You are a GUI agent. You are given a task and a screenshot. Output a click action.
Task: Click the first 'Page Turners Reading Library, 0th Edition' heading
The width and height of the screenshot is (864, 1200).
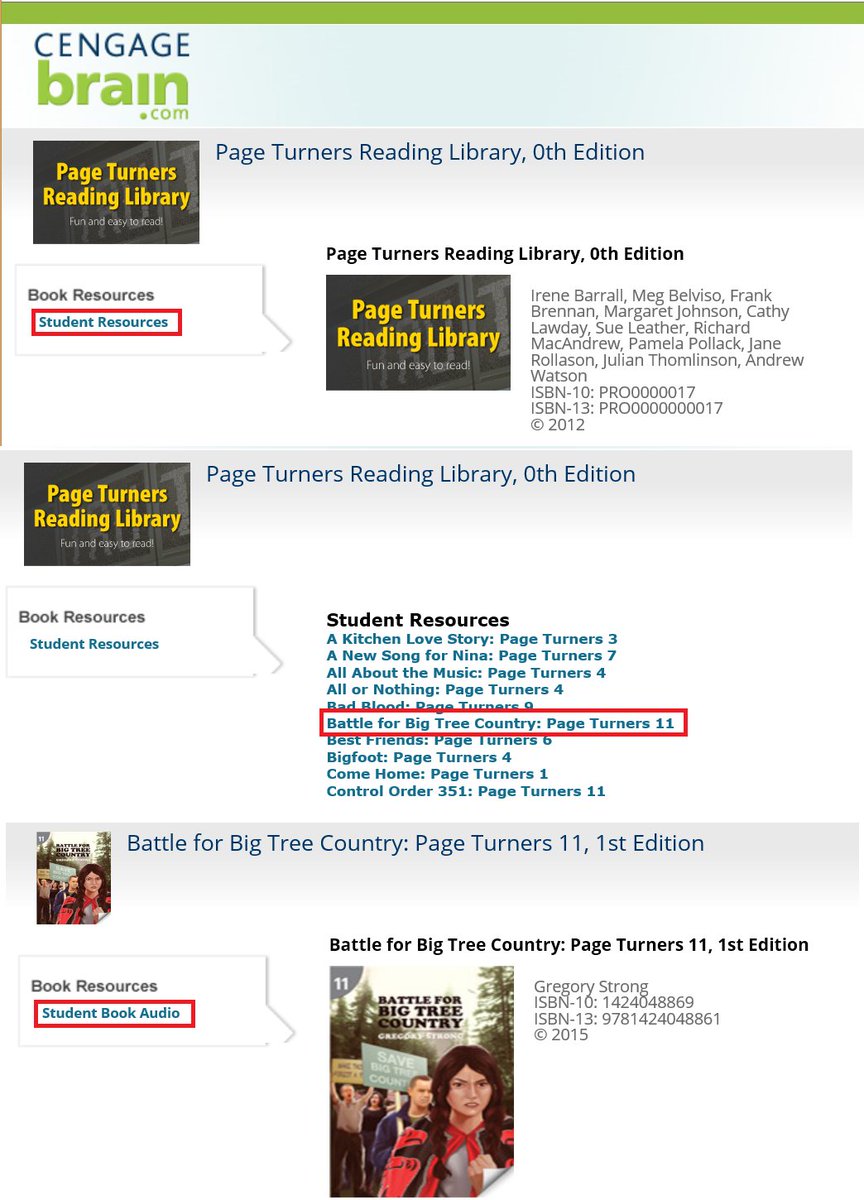pyautogui.click(x=430, y=152)
